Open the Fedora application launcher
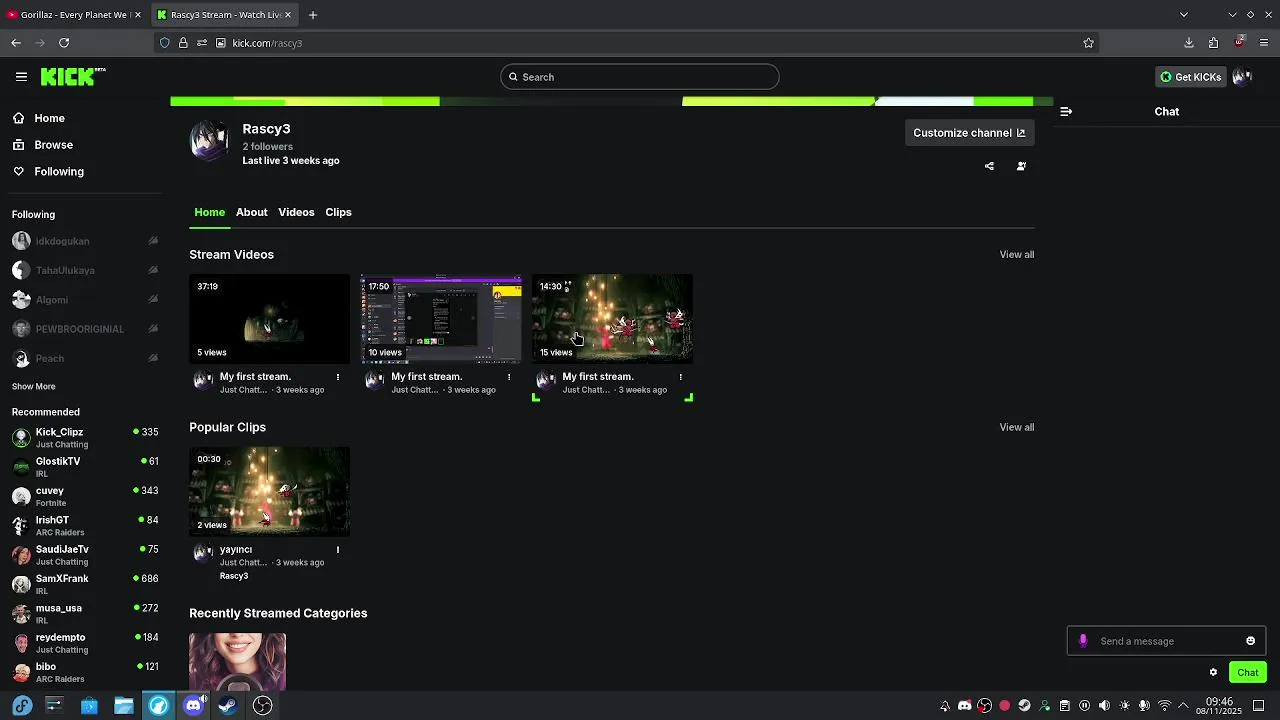This screenshot has width=1280, height=720. 22,705
